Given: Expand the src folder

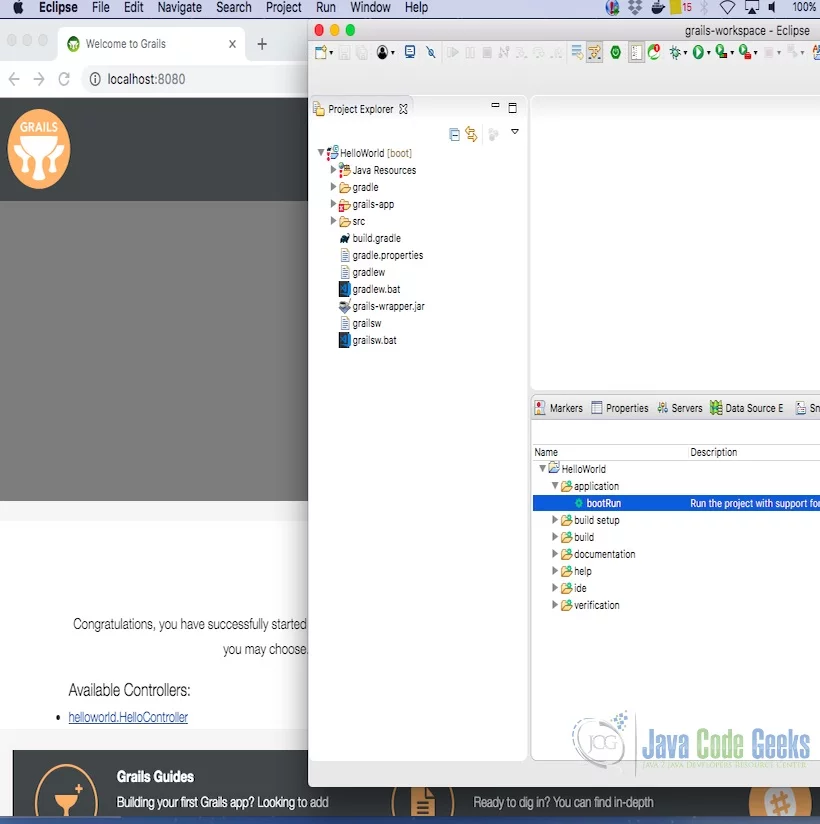Looking at the screenshot, I should coord(333,221).
